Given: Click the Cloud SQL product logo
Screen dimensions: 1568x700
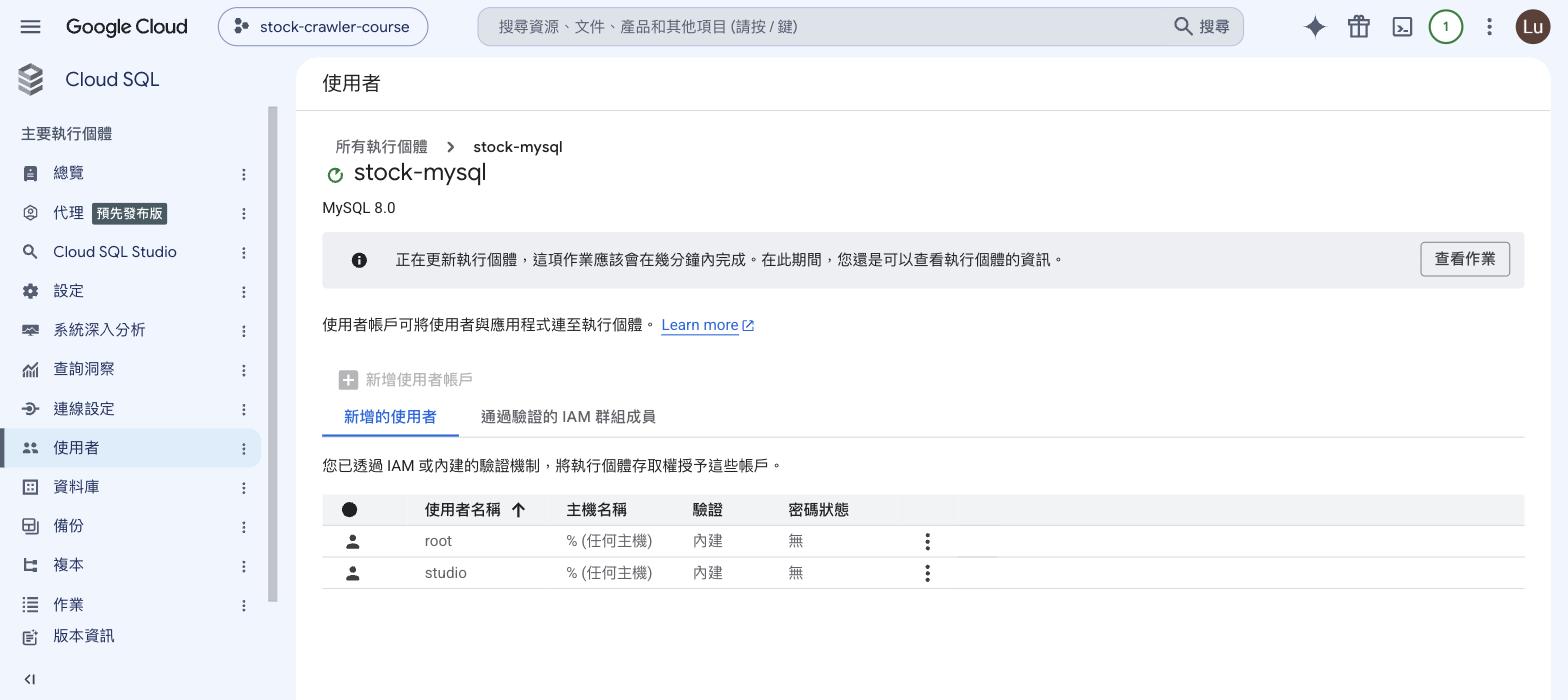Looking at the screenshot, I should coord(31,80).
